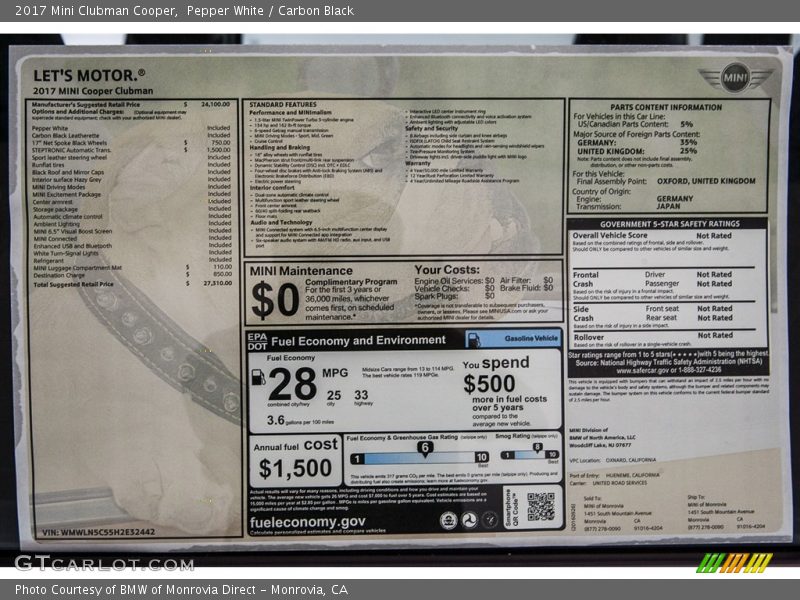Click 'STEPTRONIC Automatic Trans.' row
The width and height of the screenshot is (800, 600).
tap(131, 150)
